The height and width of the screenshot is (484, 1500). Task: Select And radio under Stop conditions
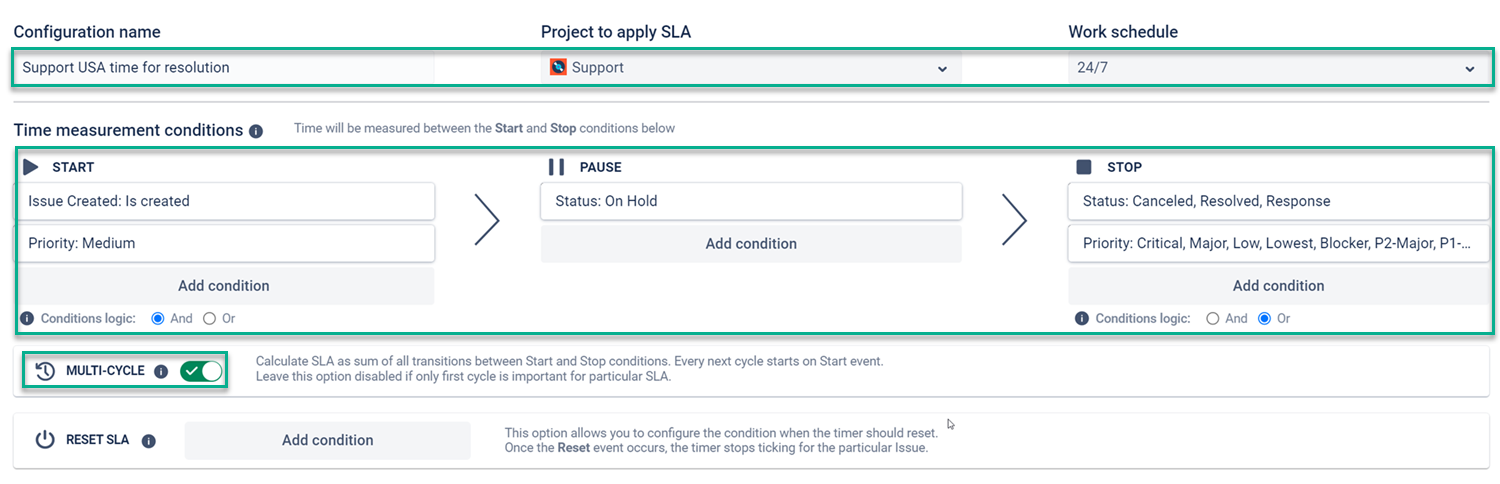pyautogui.click(x=1213, y=319)
